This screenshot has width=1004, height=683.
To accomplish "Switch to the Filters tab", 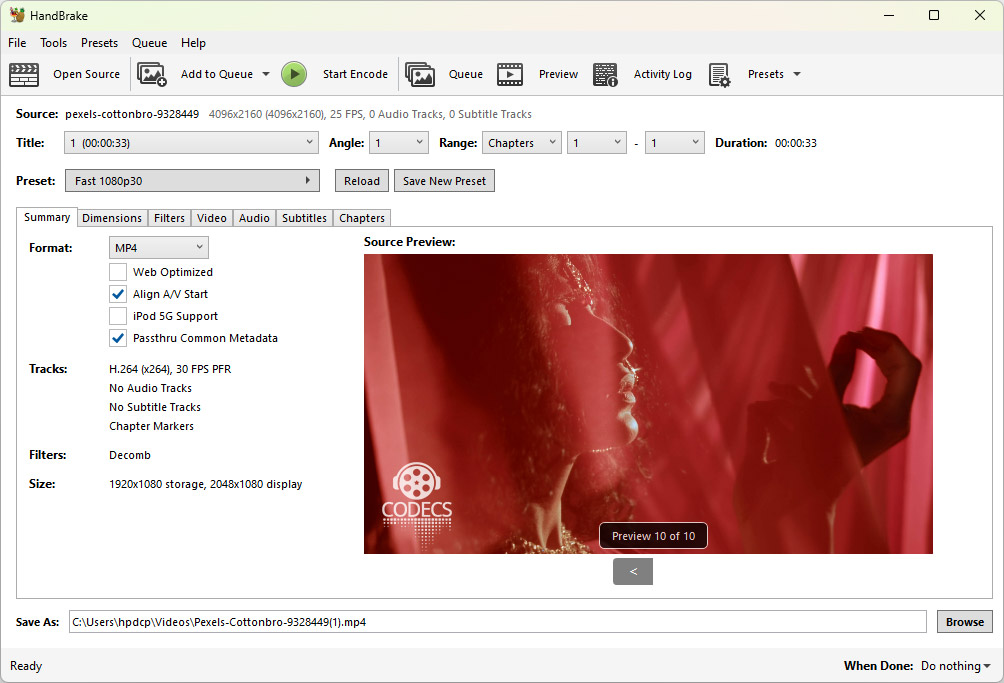I will pos(169,218).
